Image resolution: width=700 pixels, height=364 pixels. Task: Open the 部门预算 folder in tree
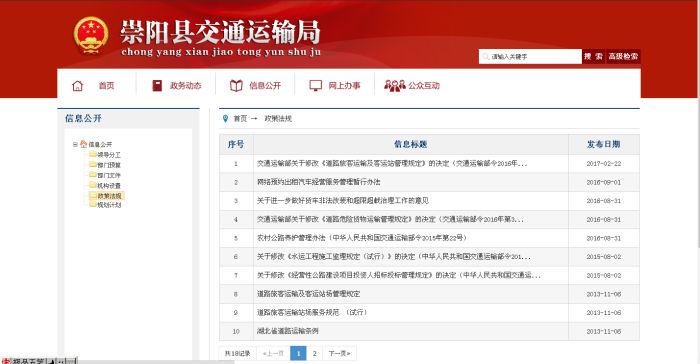pyautogui.click(x=104, y=165)
